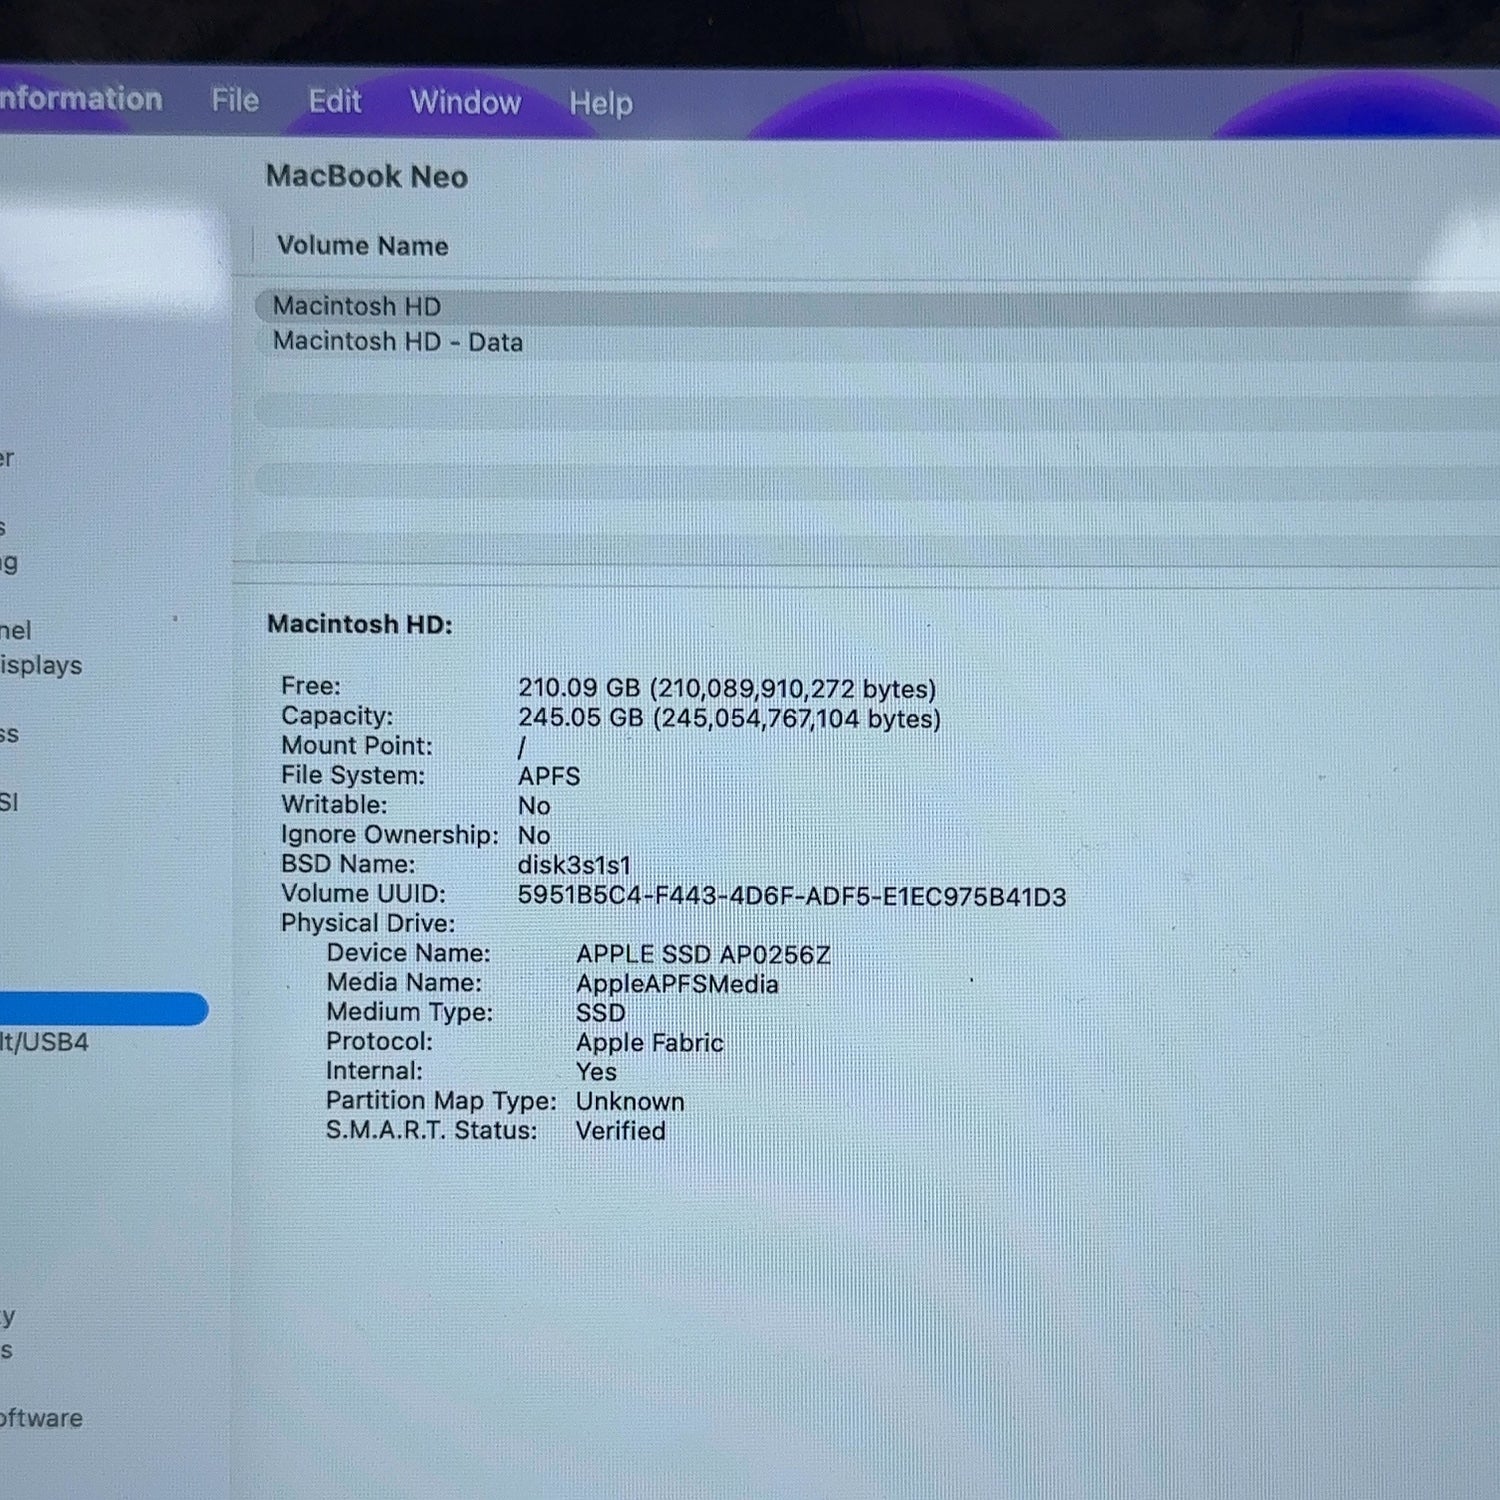Click the Medium Type value SSD
The width and height of the screenshot is (1500, 1500).
coord(600,1013)
